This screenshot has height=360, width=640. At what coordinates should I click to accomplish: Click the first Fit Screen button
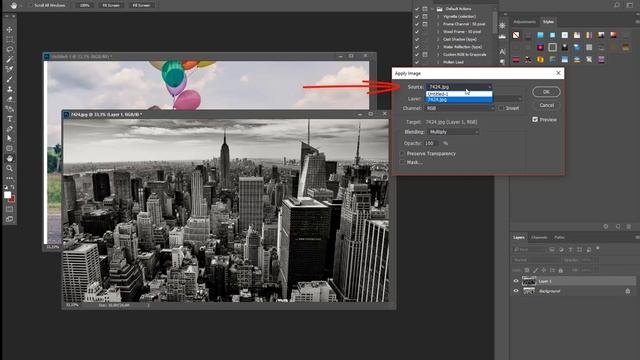point(111,5)
